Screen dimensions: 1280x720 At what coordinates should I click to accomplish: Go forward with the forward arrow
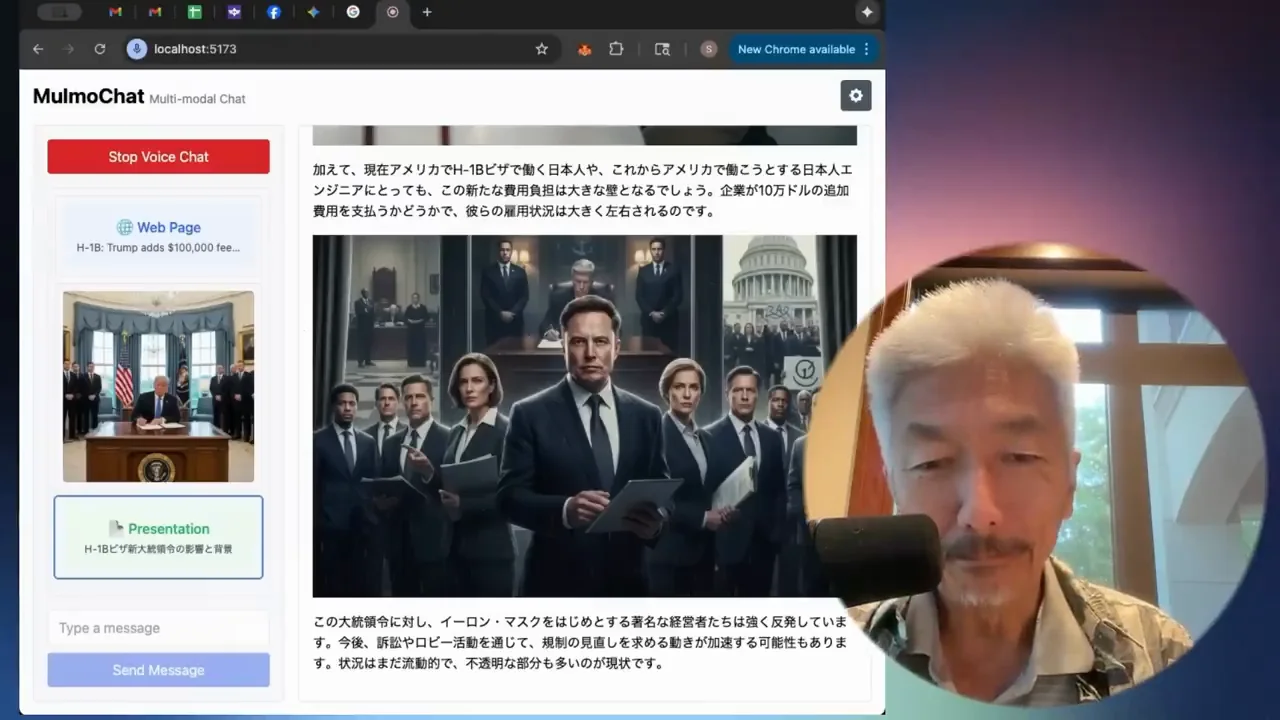(x=69, y=49)
